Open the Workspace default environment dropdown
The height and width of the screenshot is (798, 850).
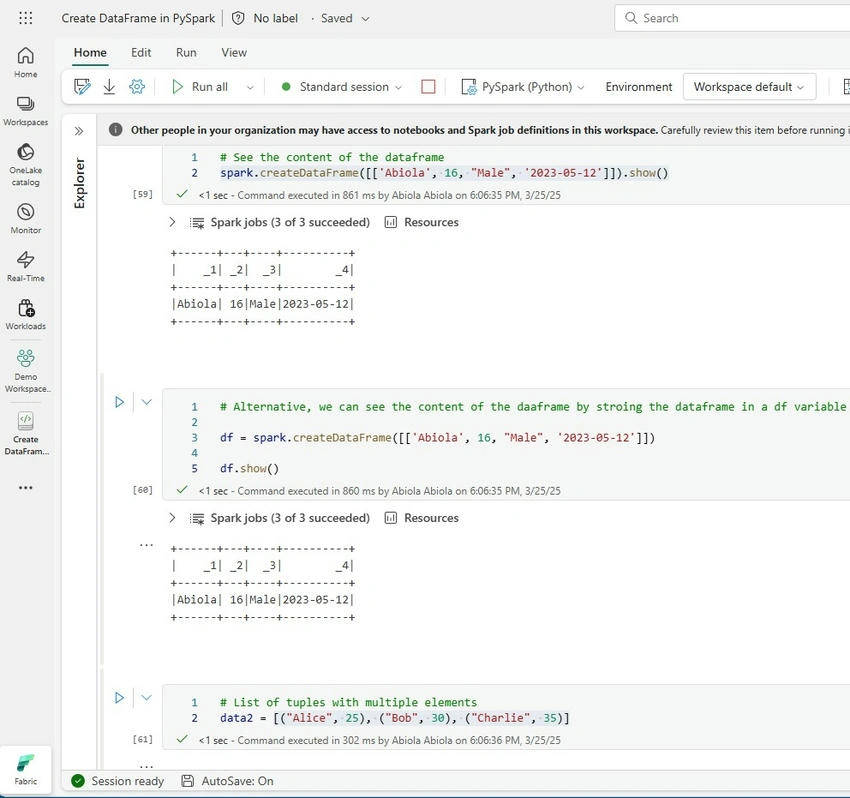pyautogui.click(x=749, y=87)
